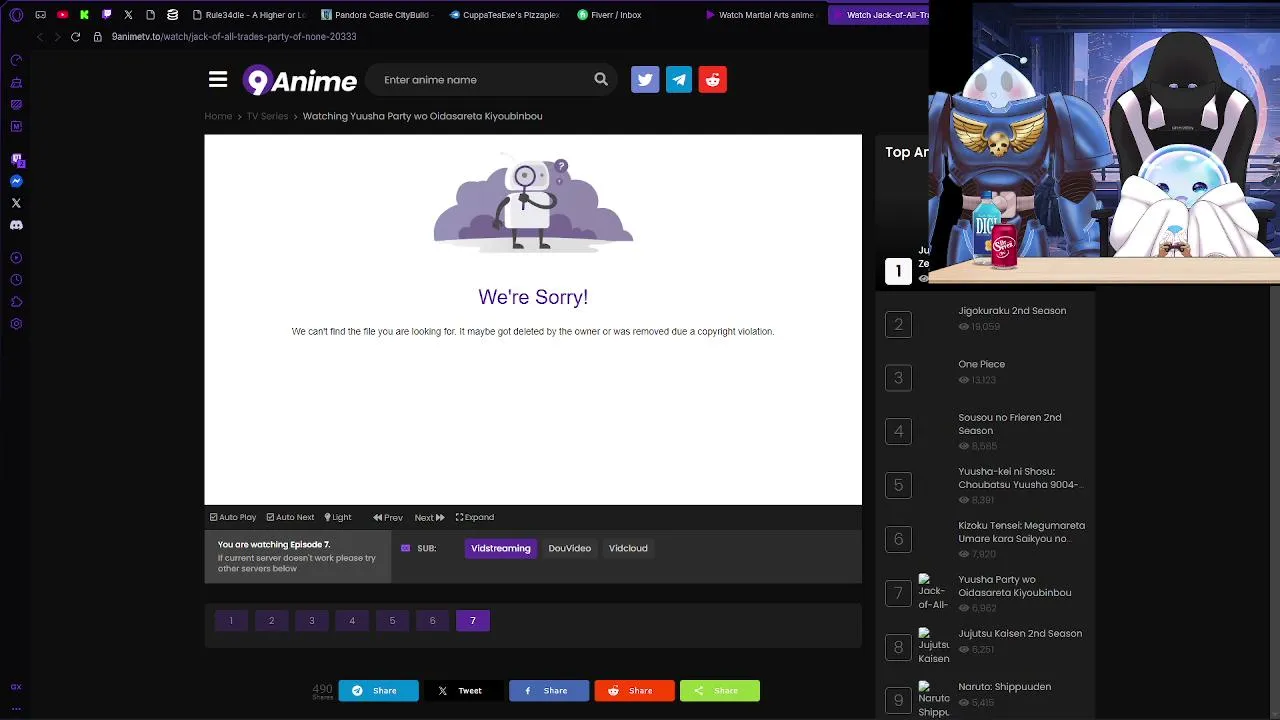Select the DouVideo server

[570, 548]
